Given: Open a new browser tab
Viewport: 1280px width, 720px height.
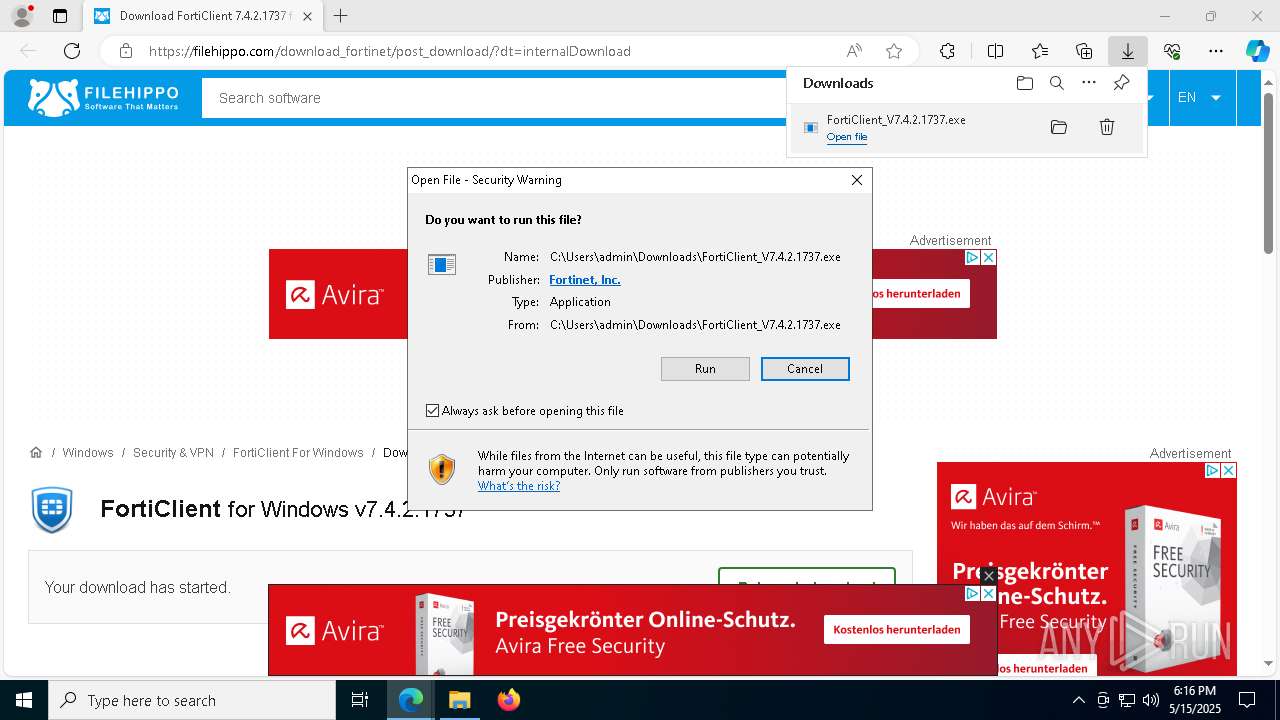Looking at the screenshot, I should click(341, 16).
